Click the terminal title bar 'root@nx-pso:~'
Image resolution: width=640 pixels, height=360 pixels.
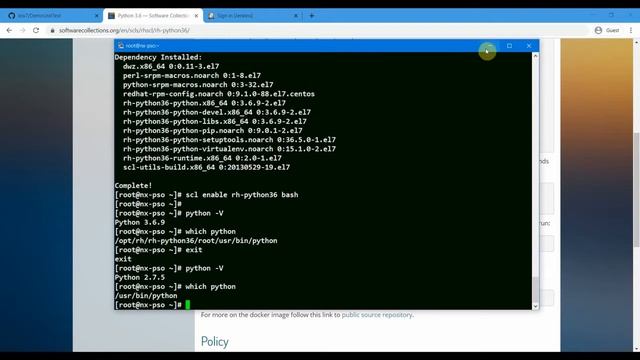pos(142,46)
